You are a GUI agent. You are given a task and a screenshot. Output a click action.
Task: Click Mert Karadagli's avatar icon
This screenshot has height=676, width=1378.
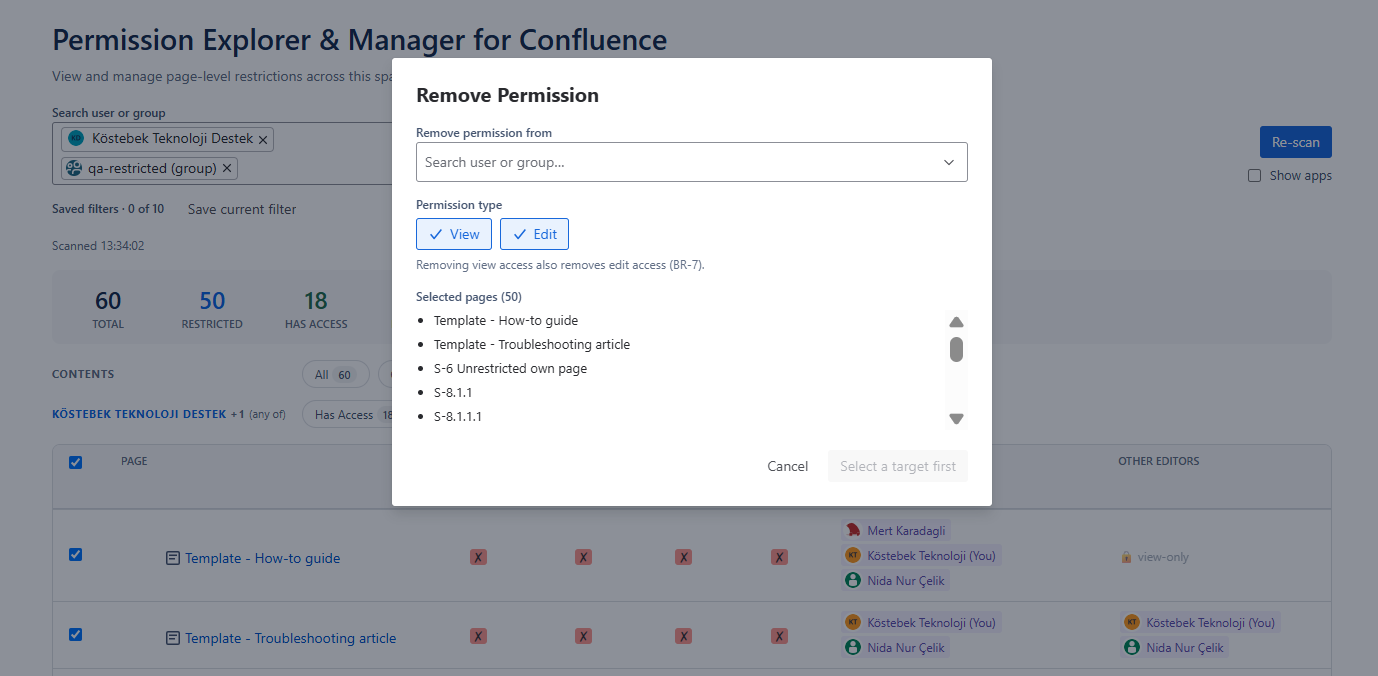(853, 531)
